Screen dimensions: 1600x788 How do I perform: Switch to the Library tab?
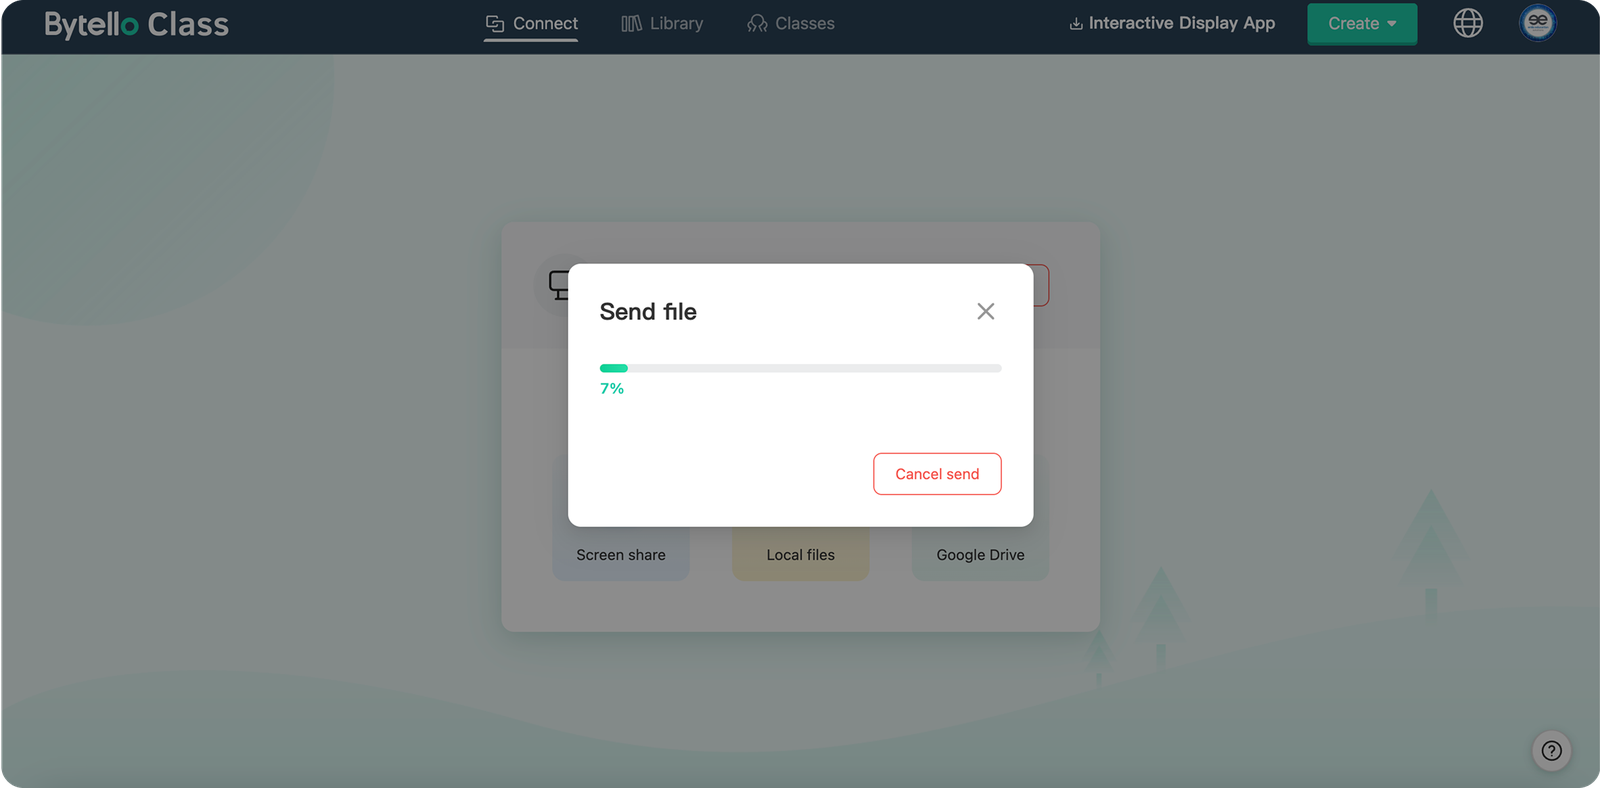coord(662,23)
